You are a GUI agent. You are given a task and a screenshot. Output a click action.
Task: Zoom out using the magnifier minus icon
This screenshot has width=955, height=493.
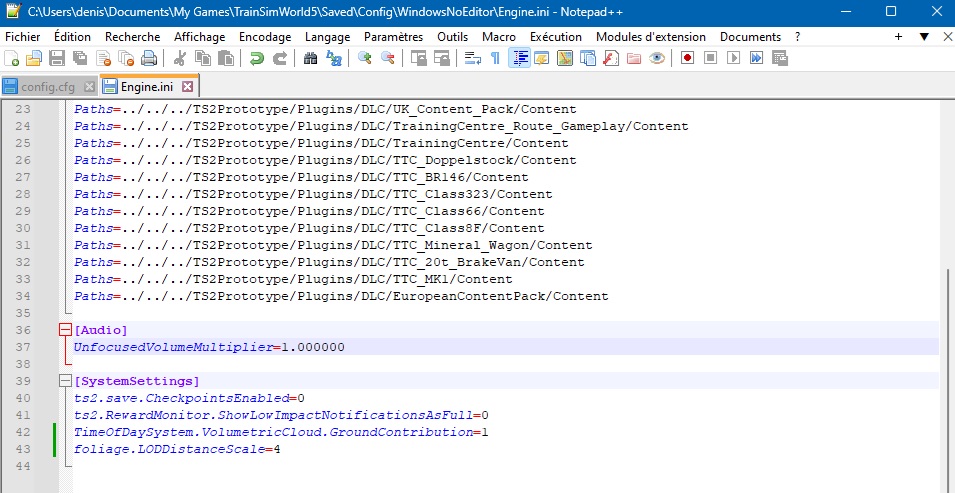point(387,59)
